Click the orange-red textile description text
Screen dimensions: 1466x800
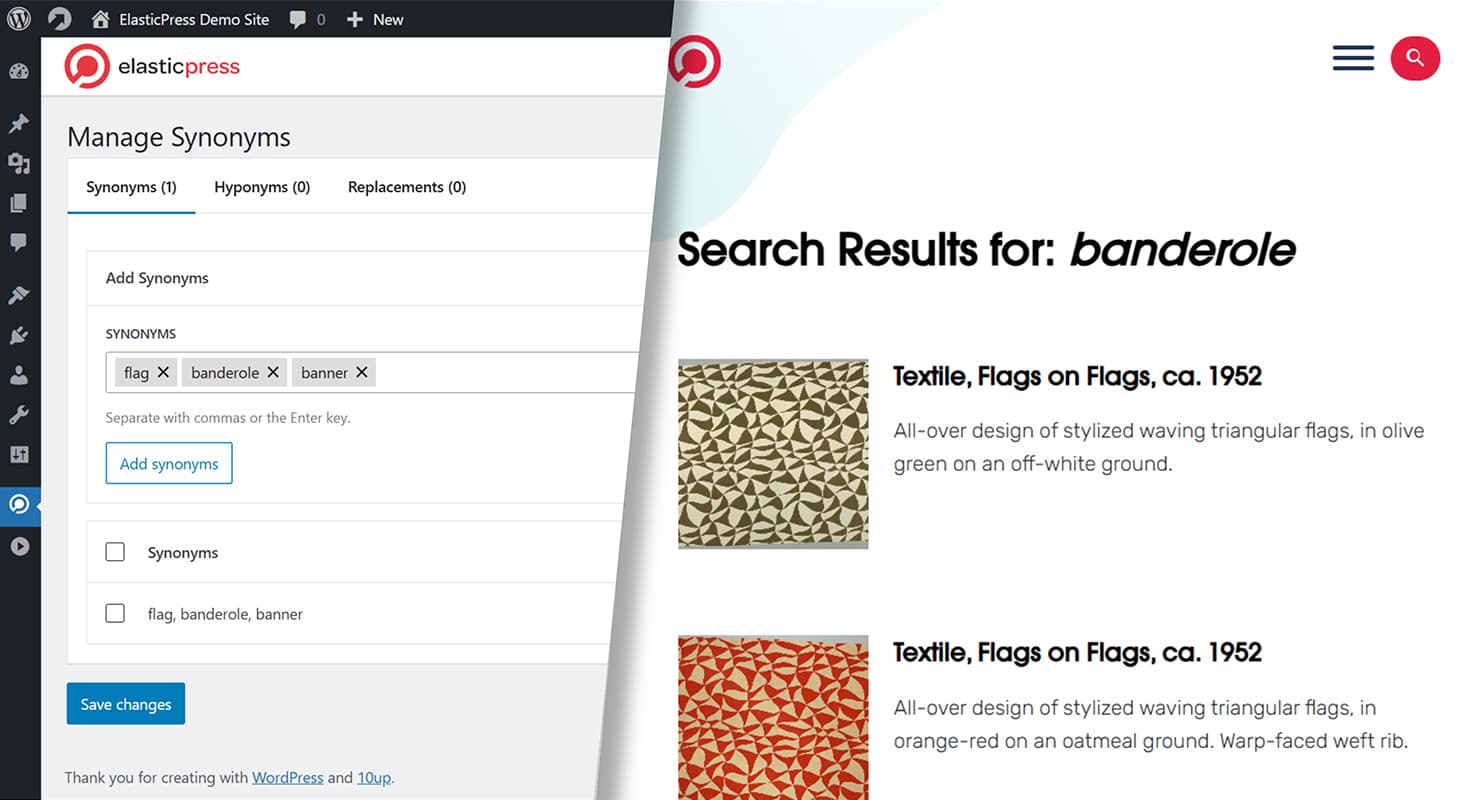[1151, 724]
